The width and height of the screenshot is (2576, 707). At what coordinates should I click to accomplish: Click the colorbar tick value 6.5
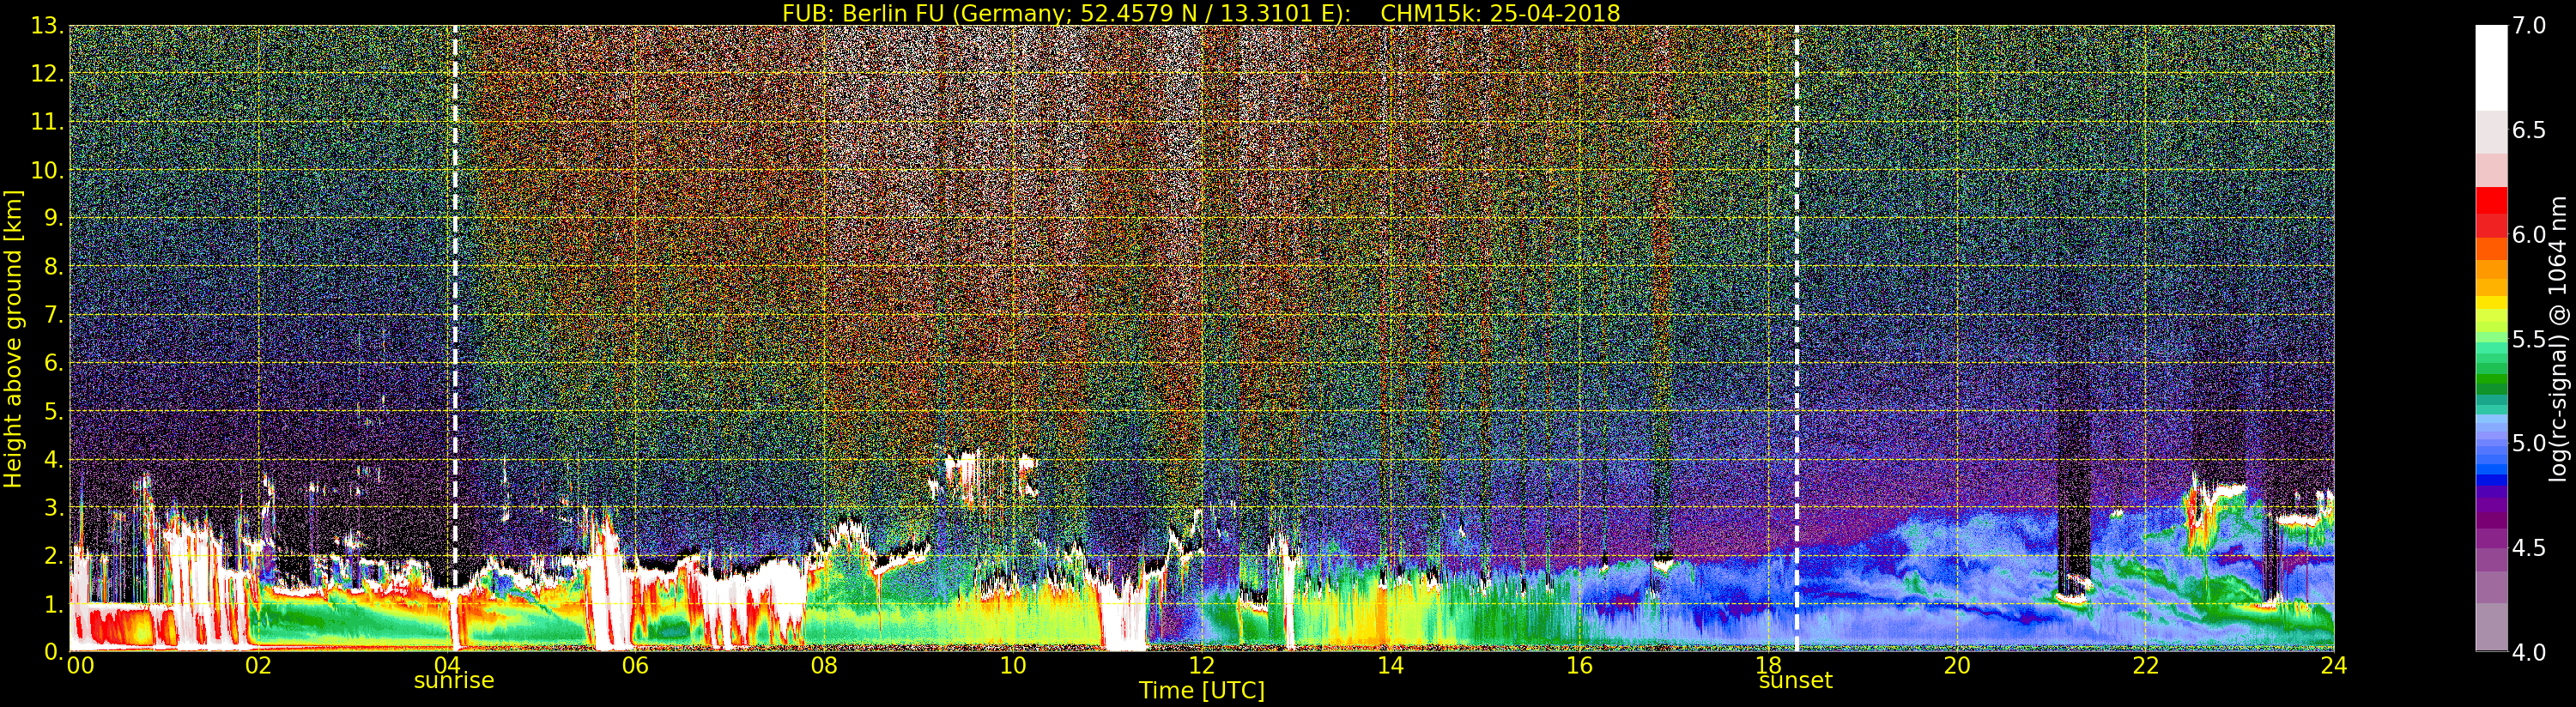coord(2529,130)
